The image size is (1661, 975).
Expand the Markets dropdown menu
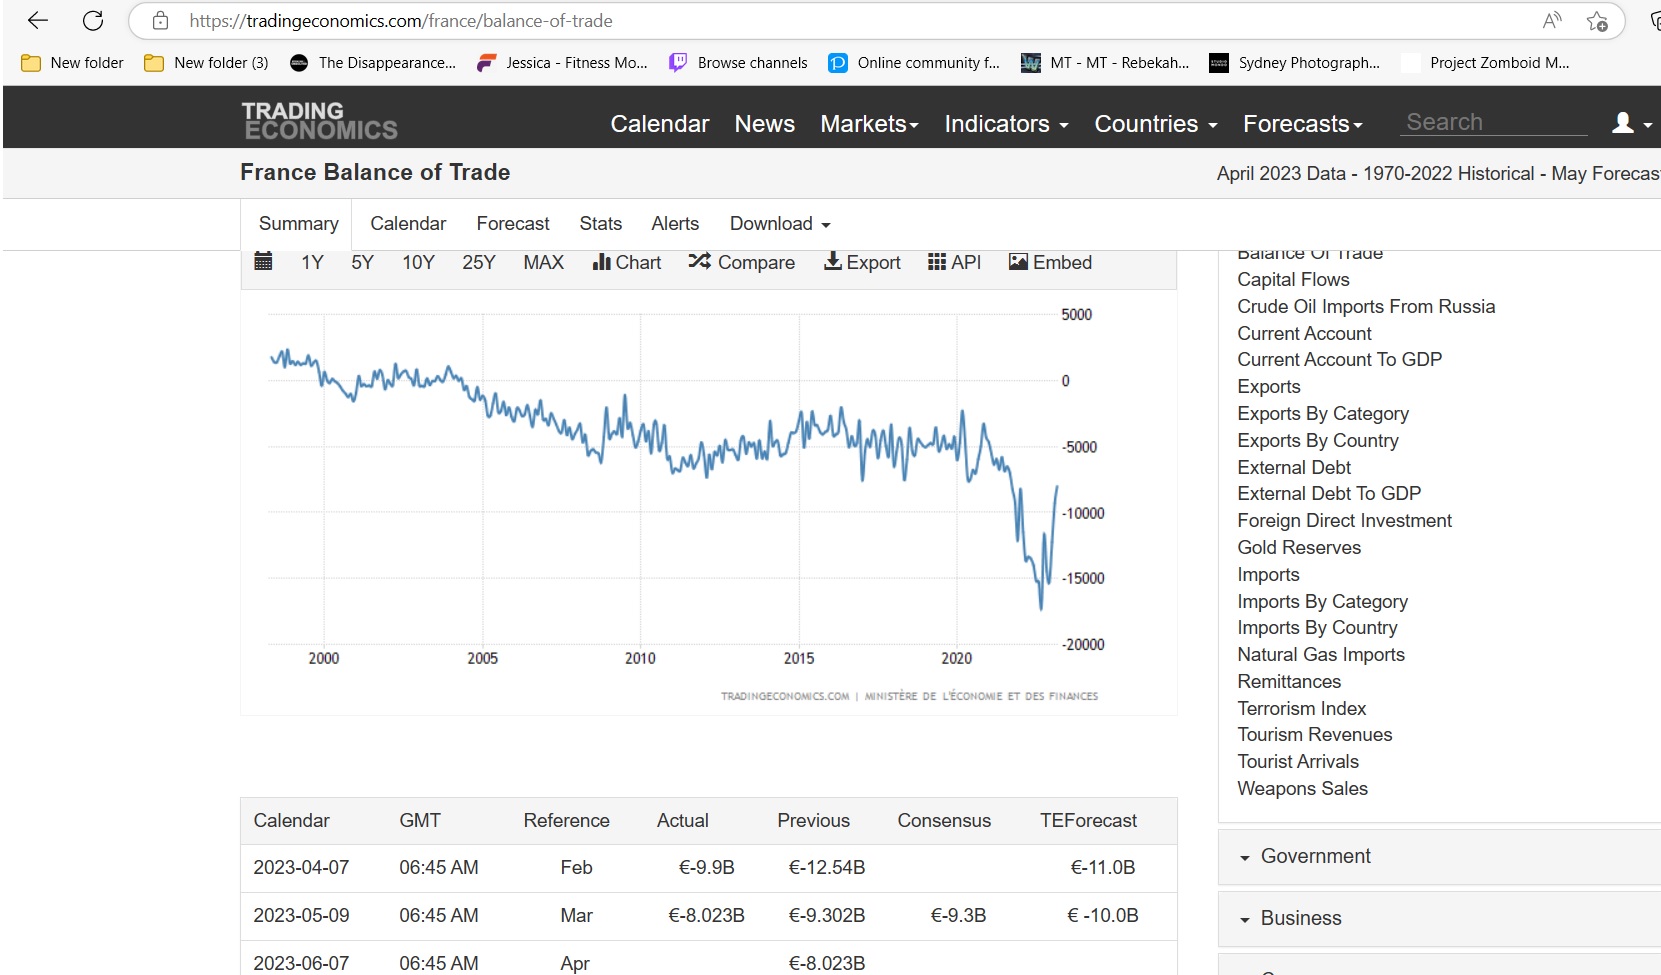869,123
